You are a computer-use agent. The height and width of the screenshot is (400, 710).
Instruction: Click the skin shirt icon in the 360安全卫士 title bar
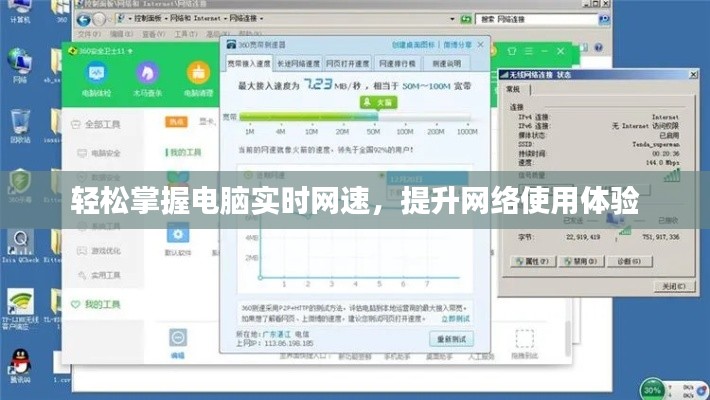512,51
